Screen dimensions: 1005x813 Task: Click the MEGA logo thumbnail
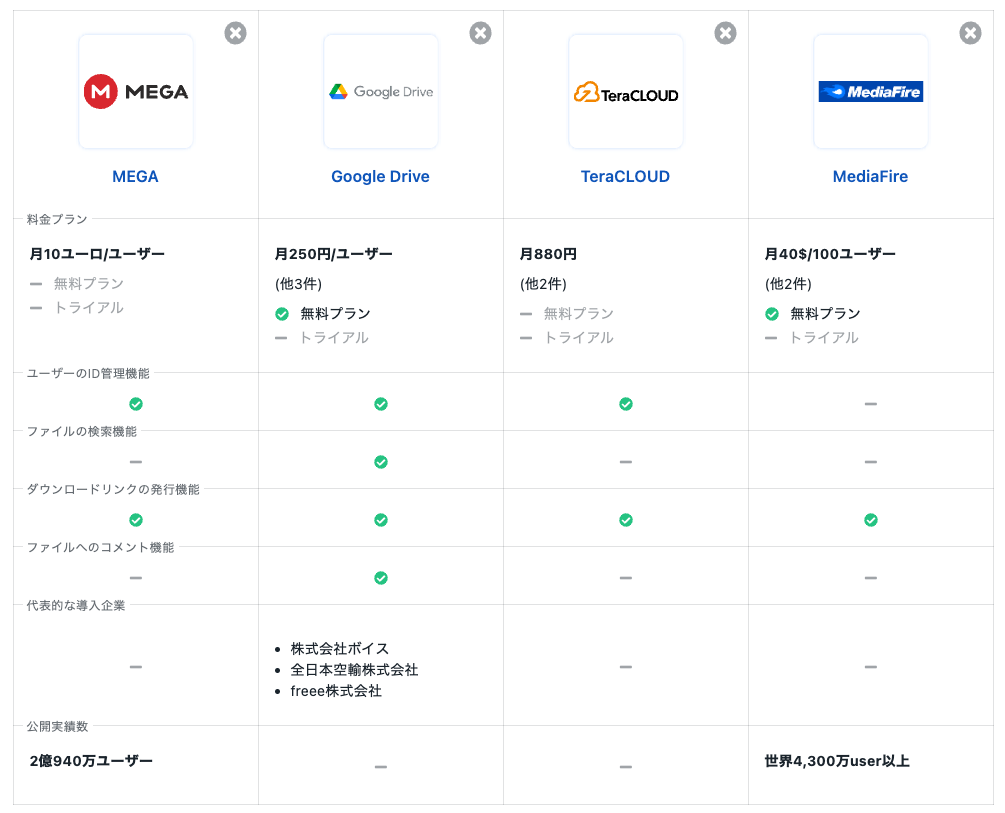coord(136,92)
